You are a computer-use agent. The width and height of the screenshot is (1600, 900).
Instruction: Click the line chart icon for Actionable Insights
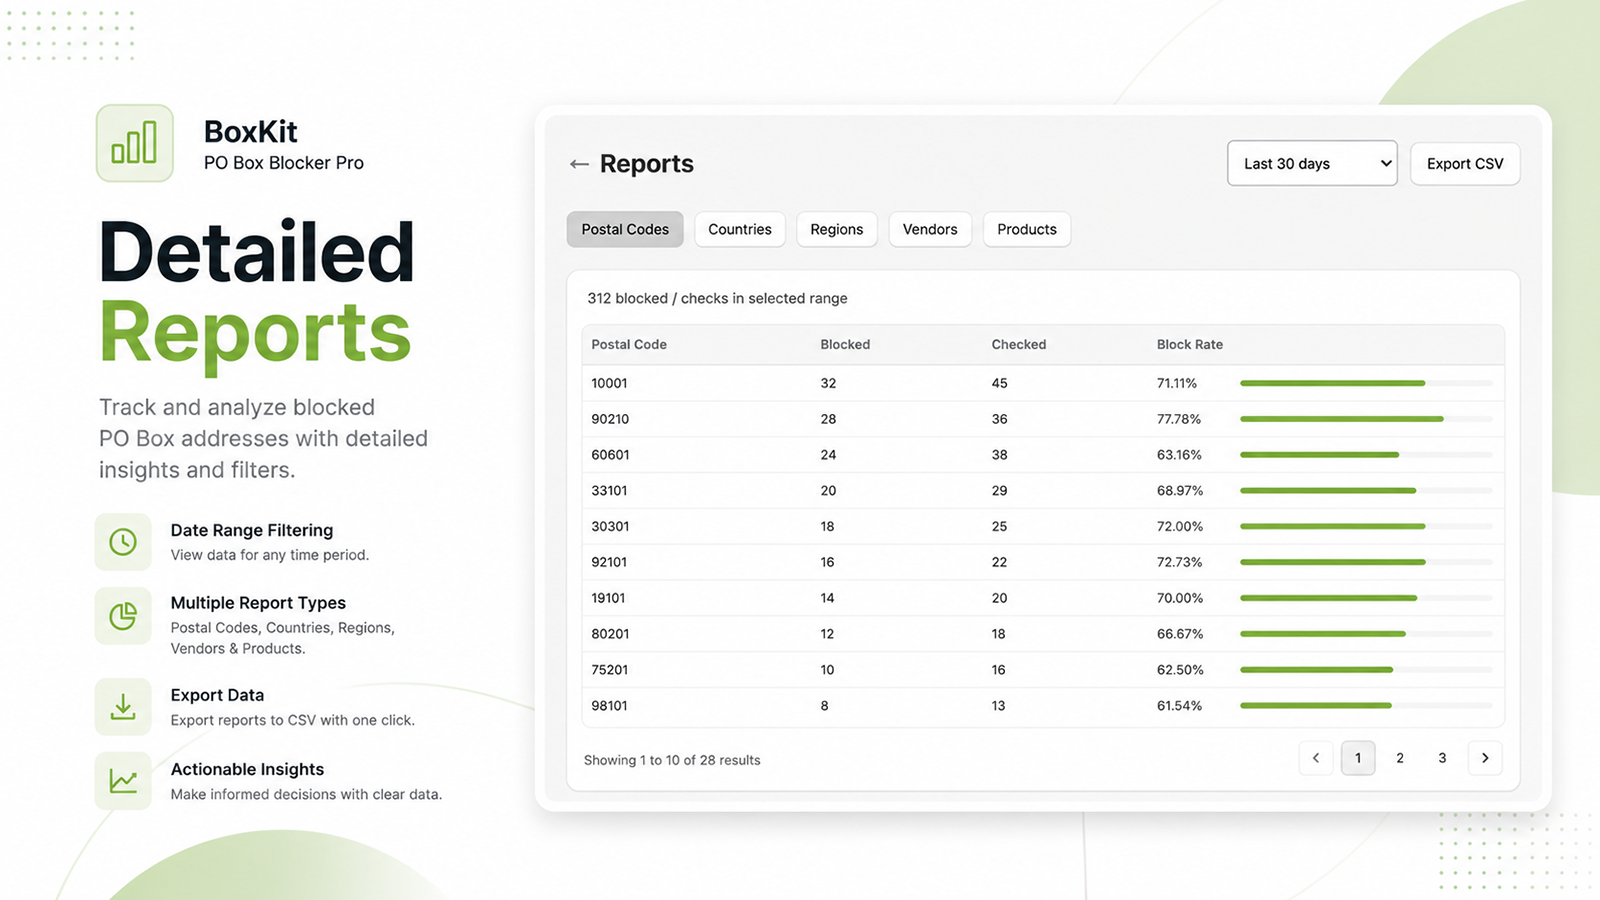123,781
